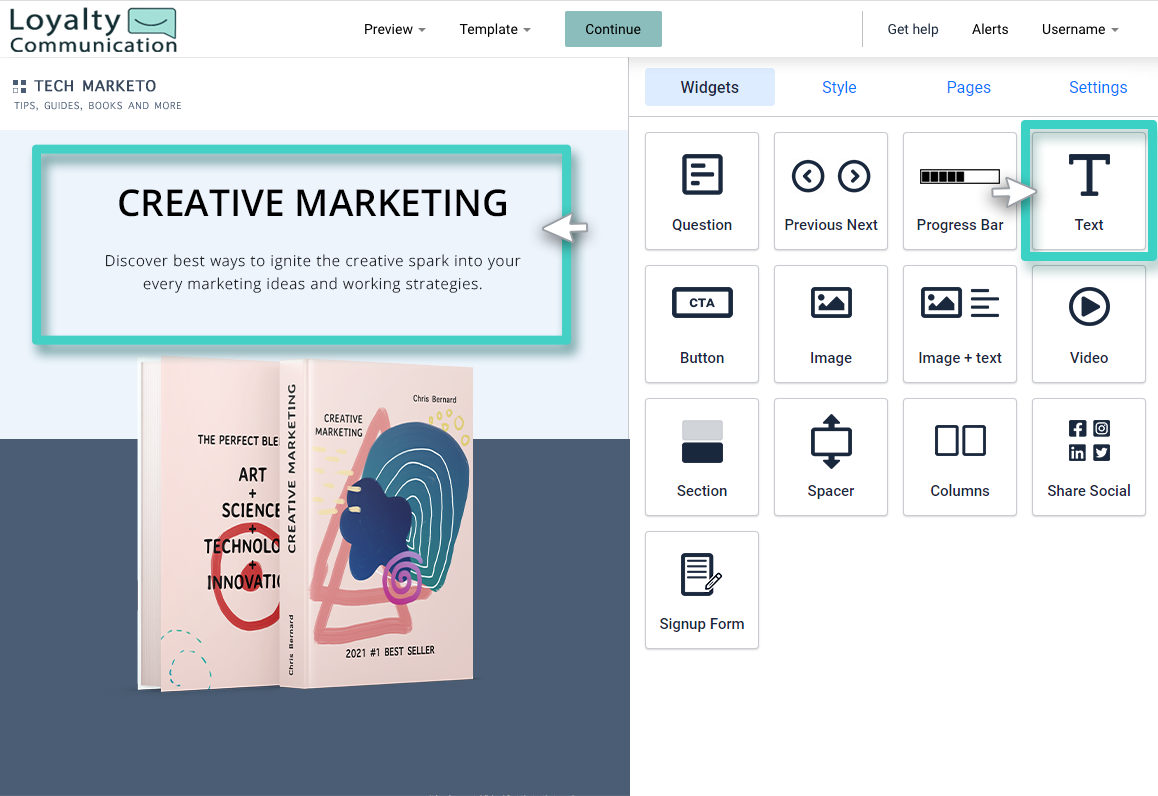
Task: Add a Question widget
Action: pos(702,191)
